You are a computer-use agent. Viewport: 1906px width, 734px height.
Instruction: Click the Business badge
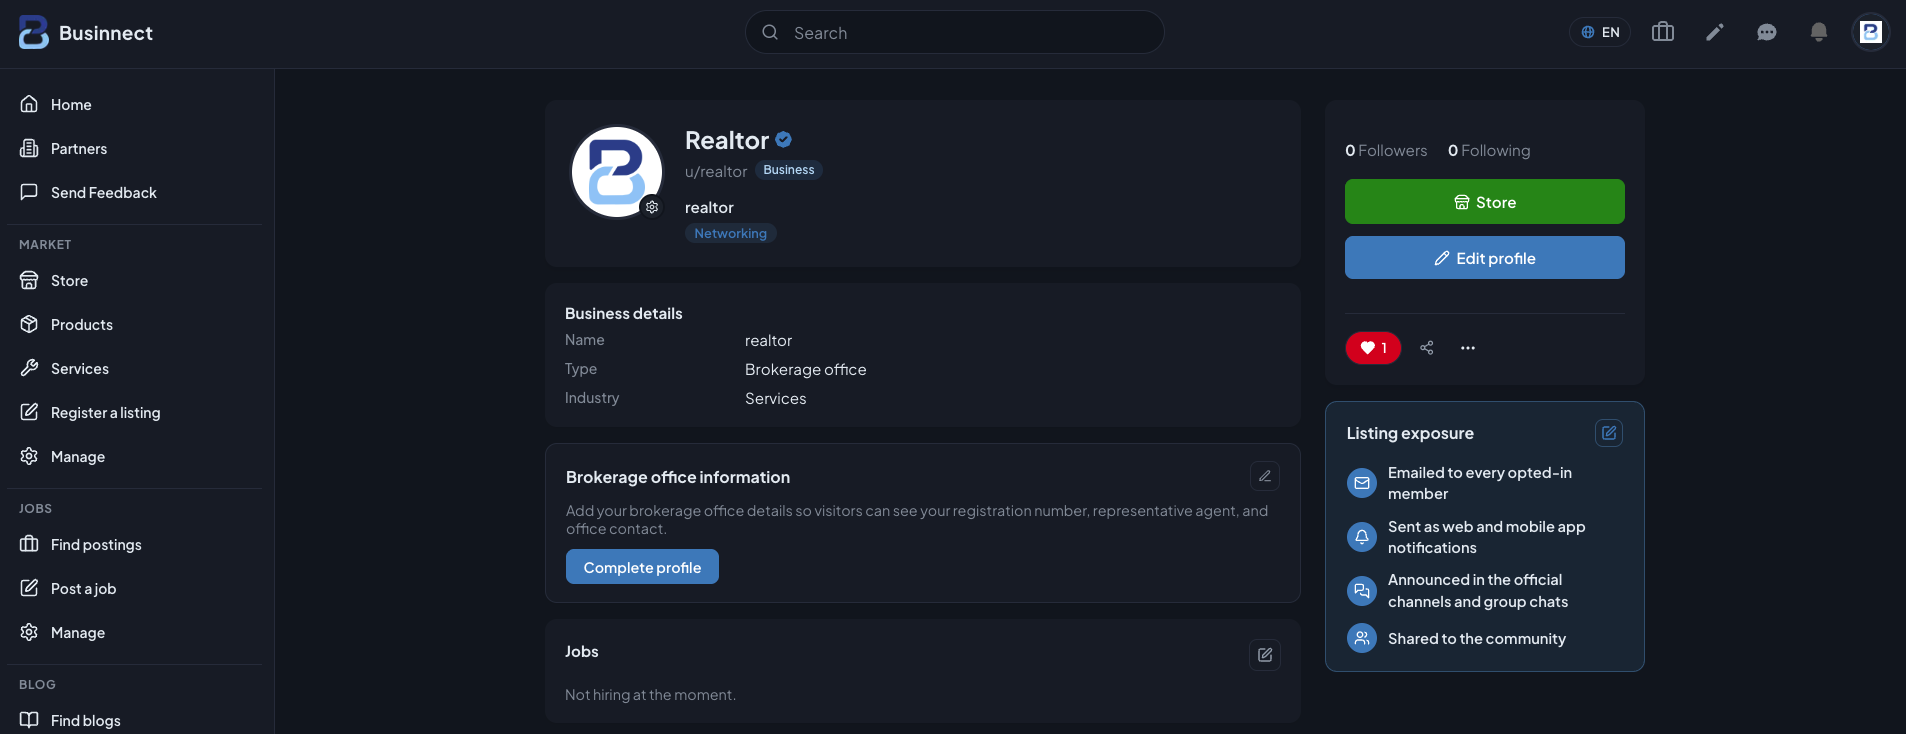pyautogui.click(x=789, y=170)
